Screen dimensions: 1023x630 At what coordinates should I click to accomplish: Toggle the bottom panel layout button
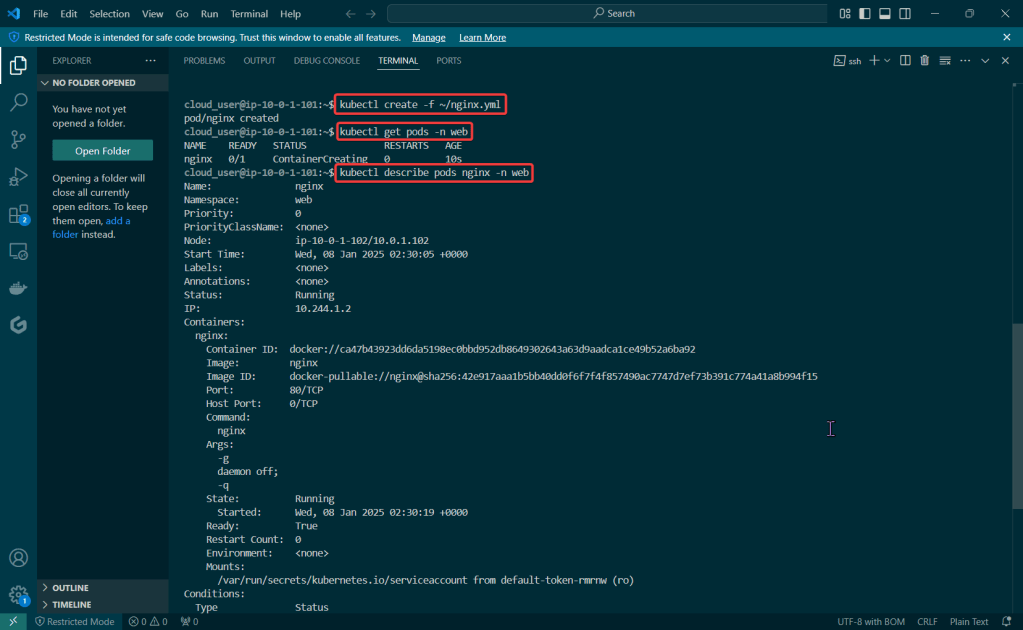(x=883, y=14)
